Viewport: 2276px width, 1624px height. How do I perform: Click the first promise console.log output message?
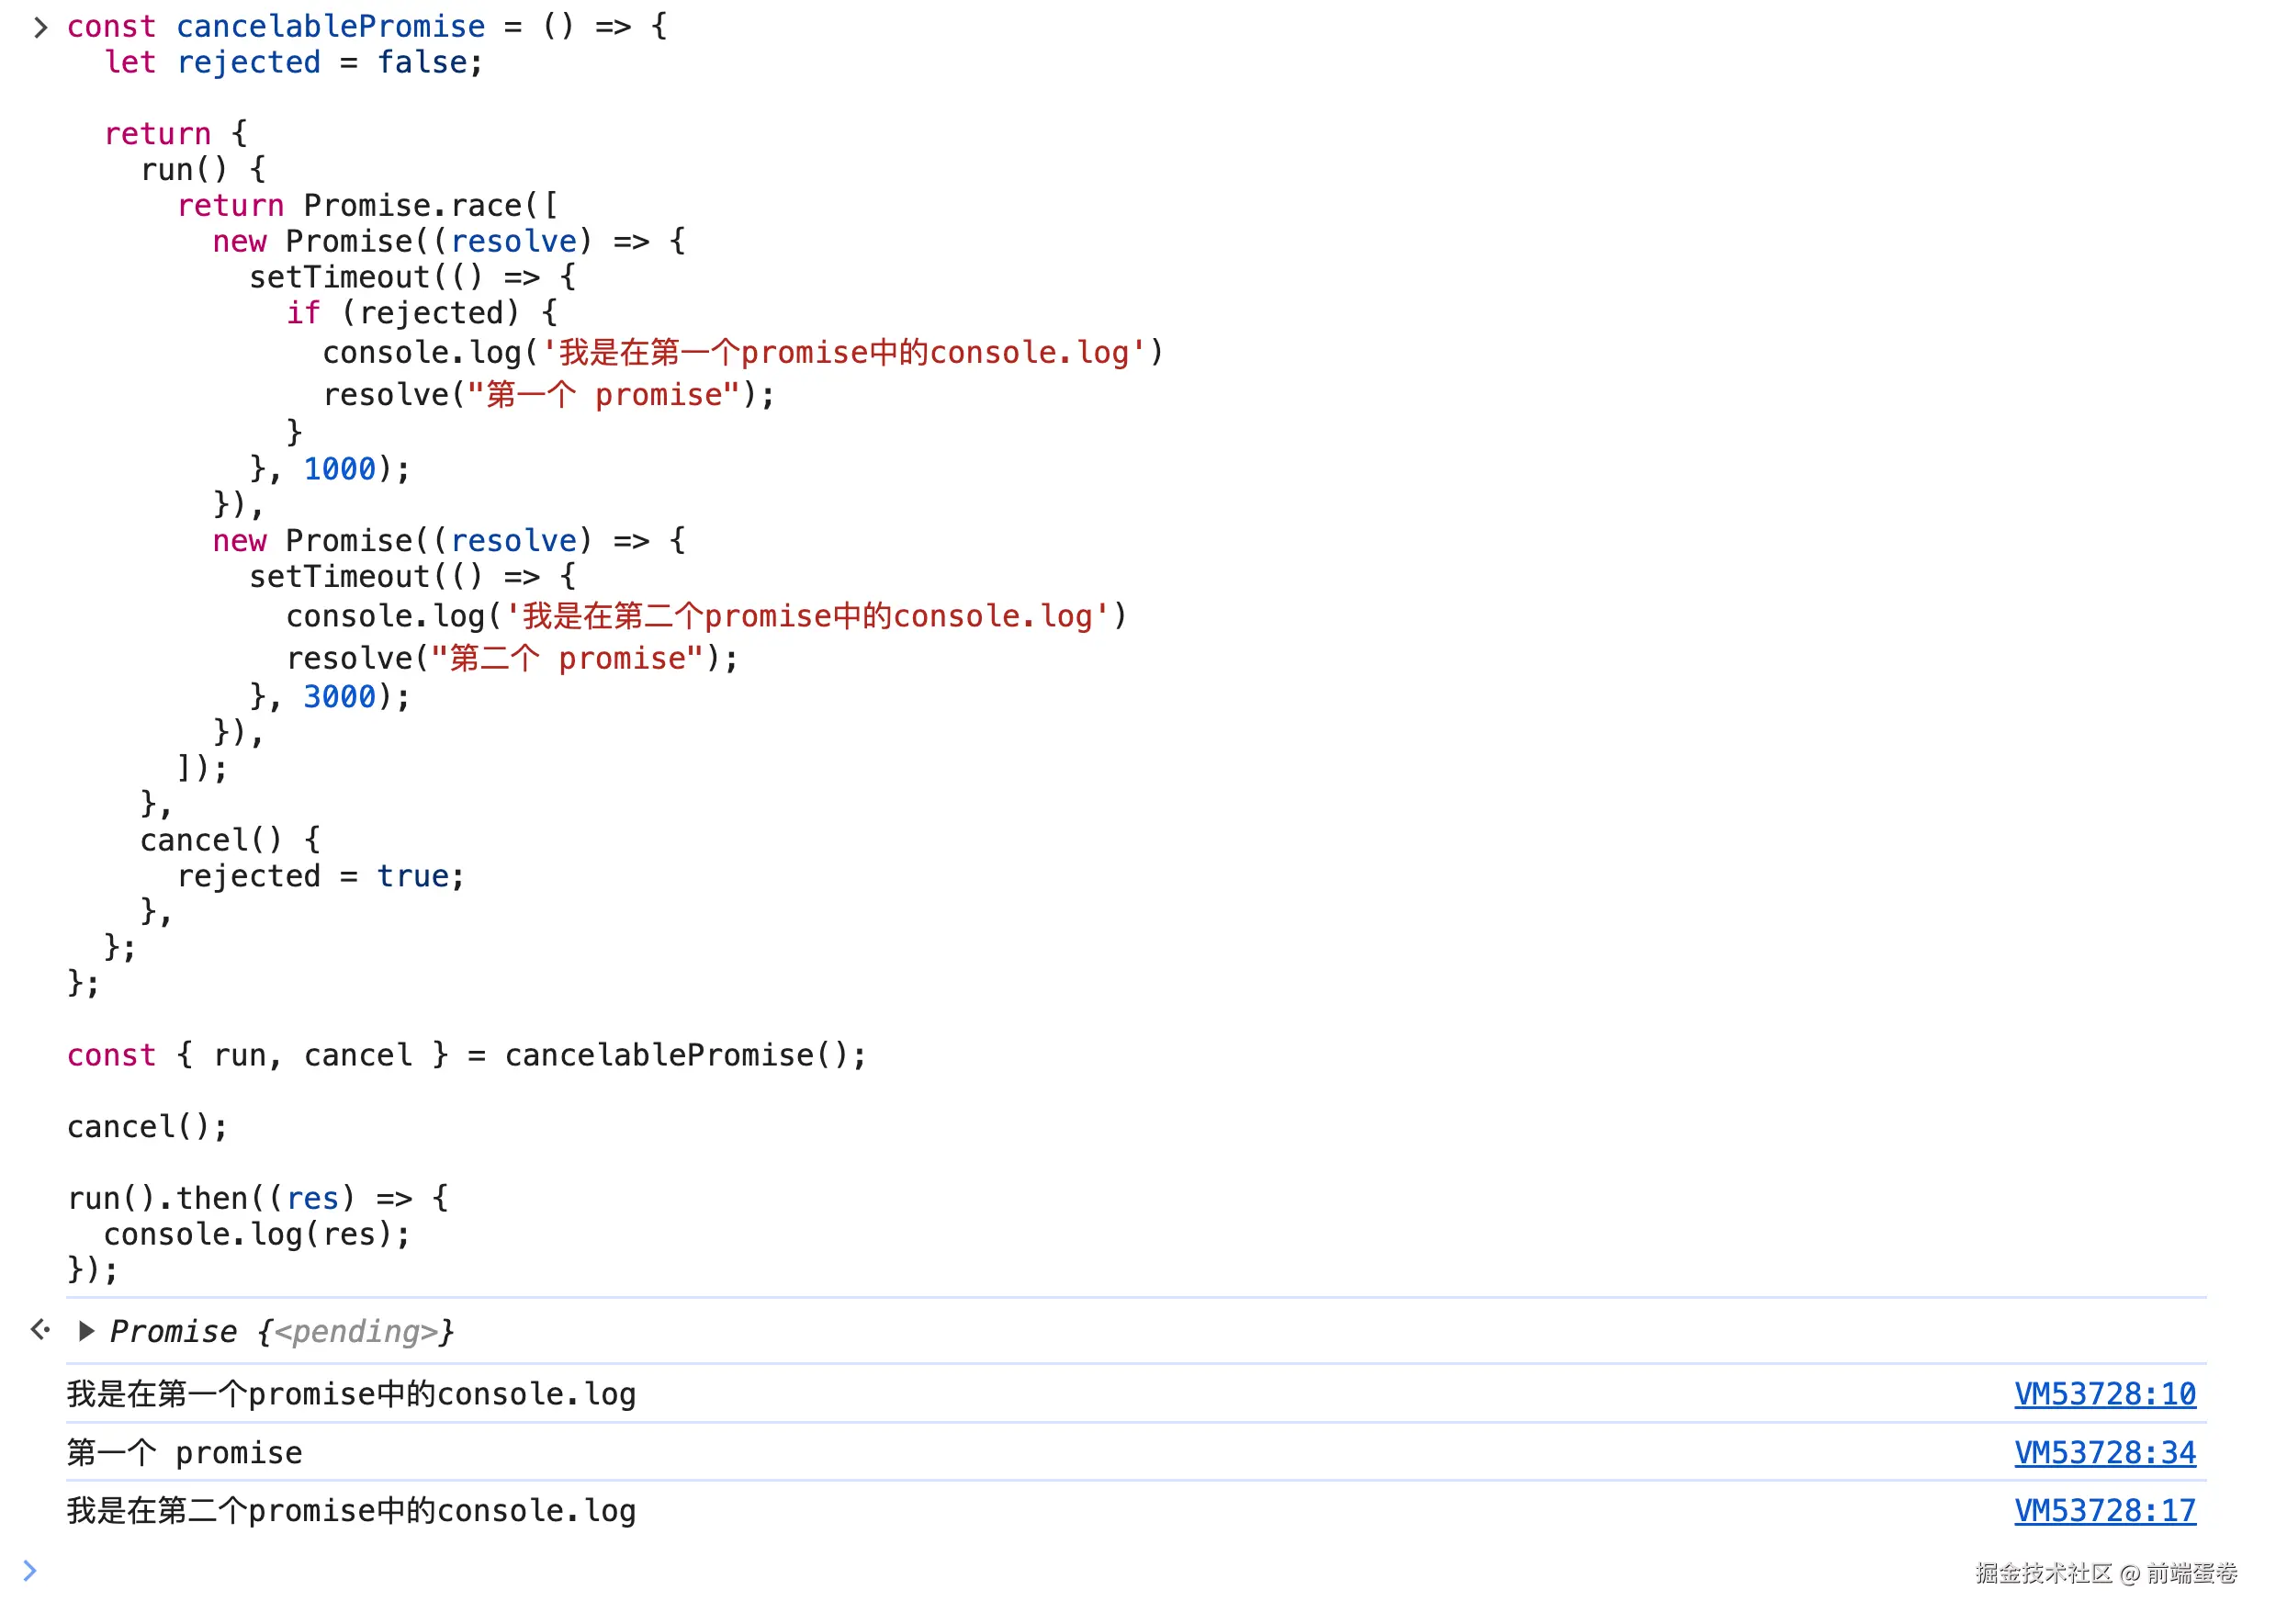(351, 1394)
